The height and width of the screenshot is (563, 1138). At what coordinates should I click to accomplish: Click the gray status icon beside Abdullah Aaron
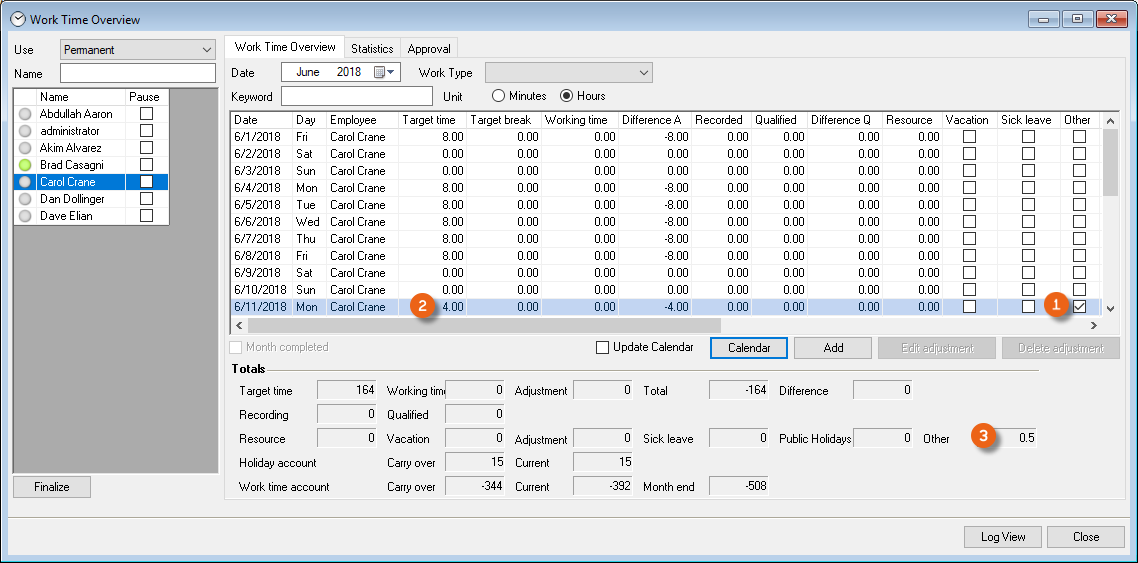tap(25, 114)
